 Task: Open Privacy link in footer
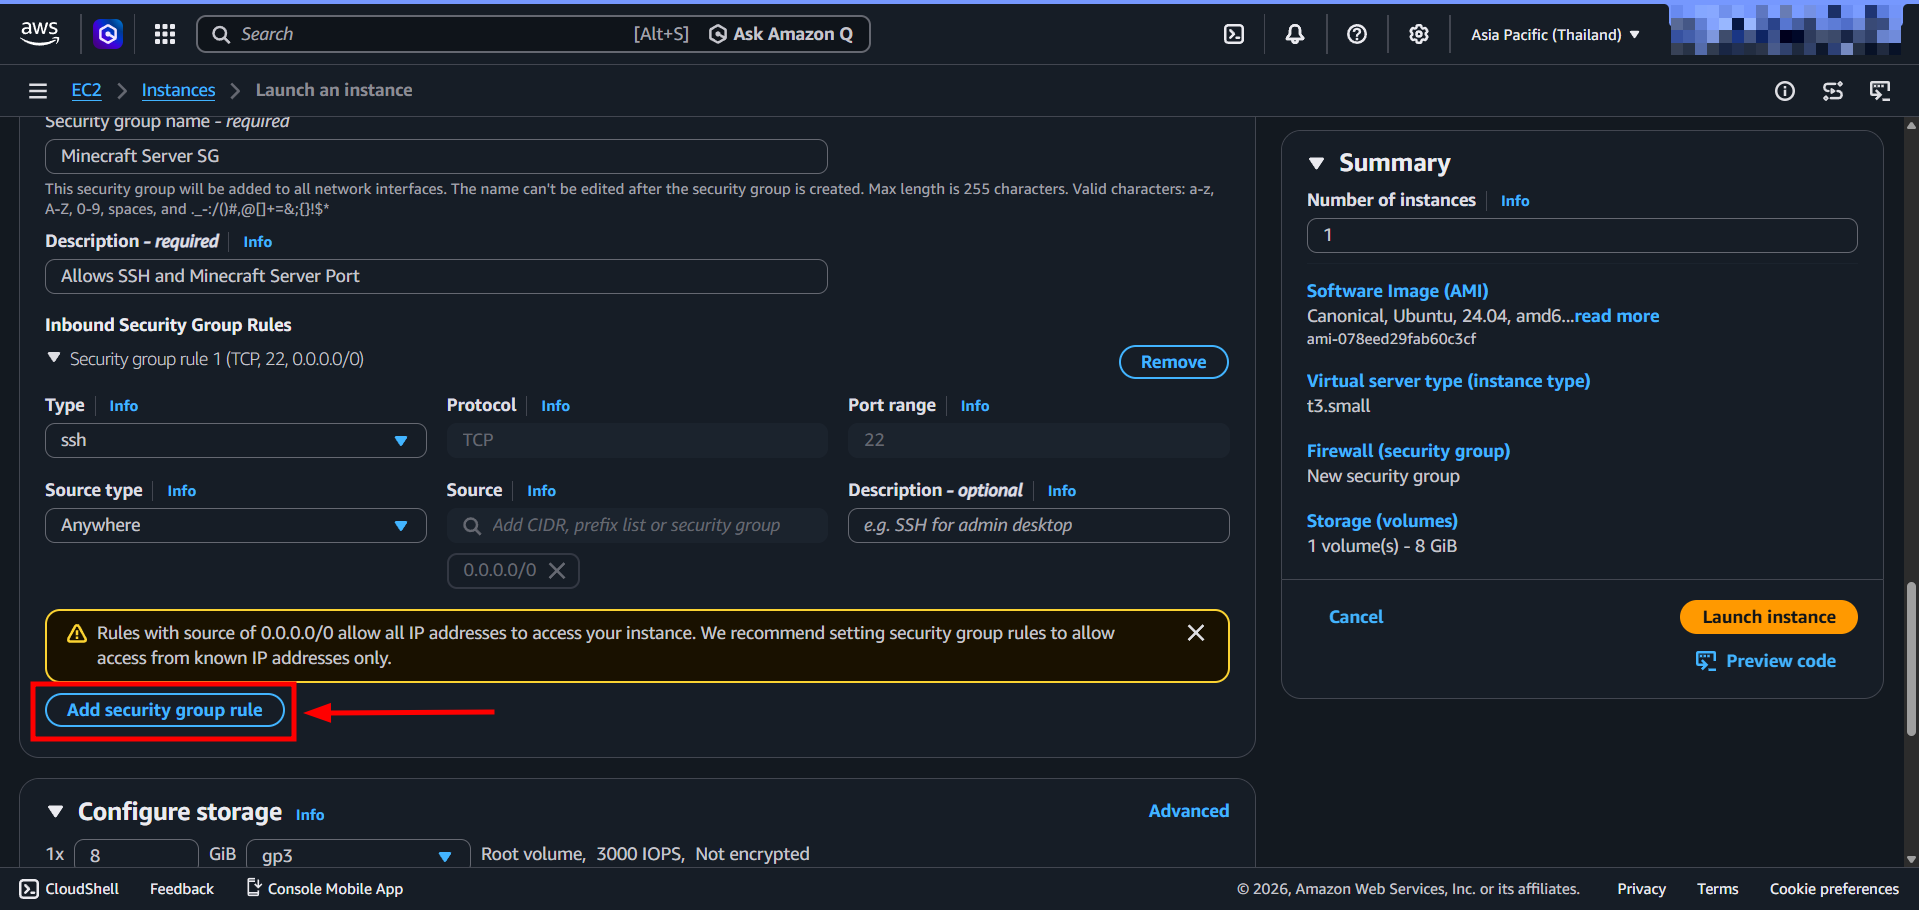[x=1641, y=889]
